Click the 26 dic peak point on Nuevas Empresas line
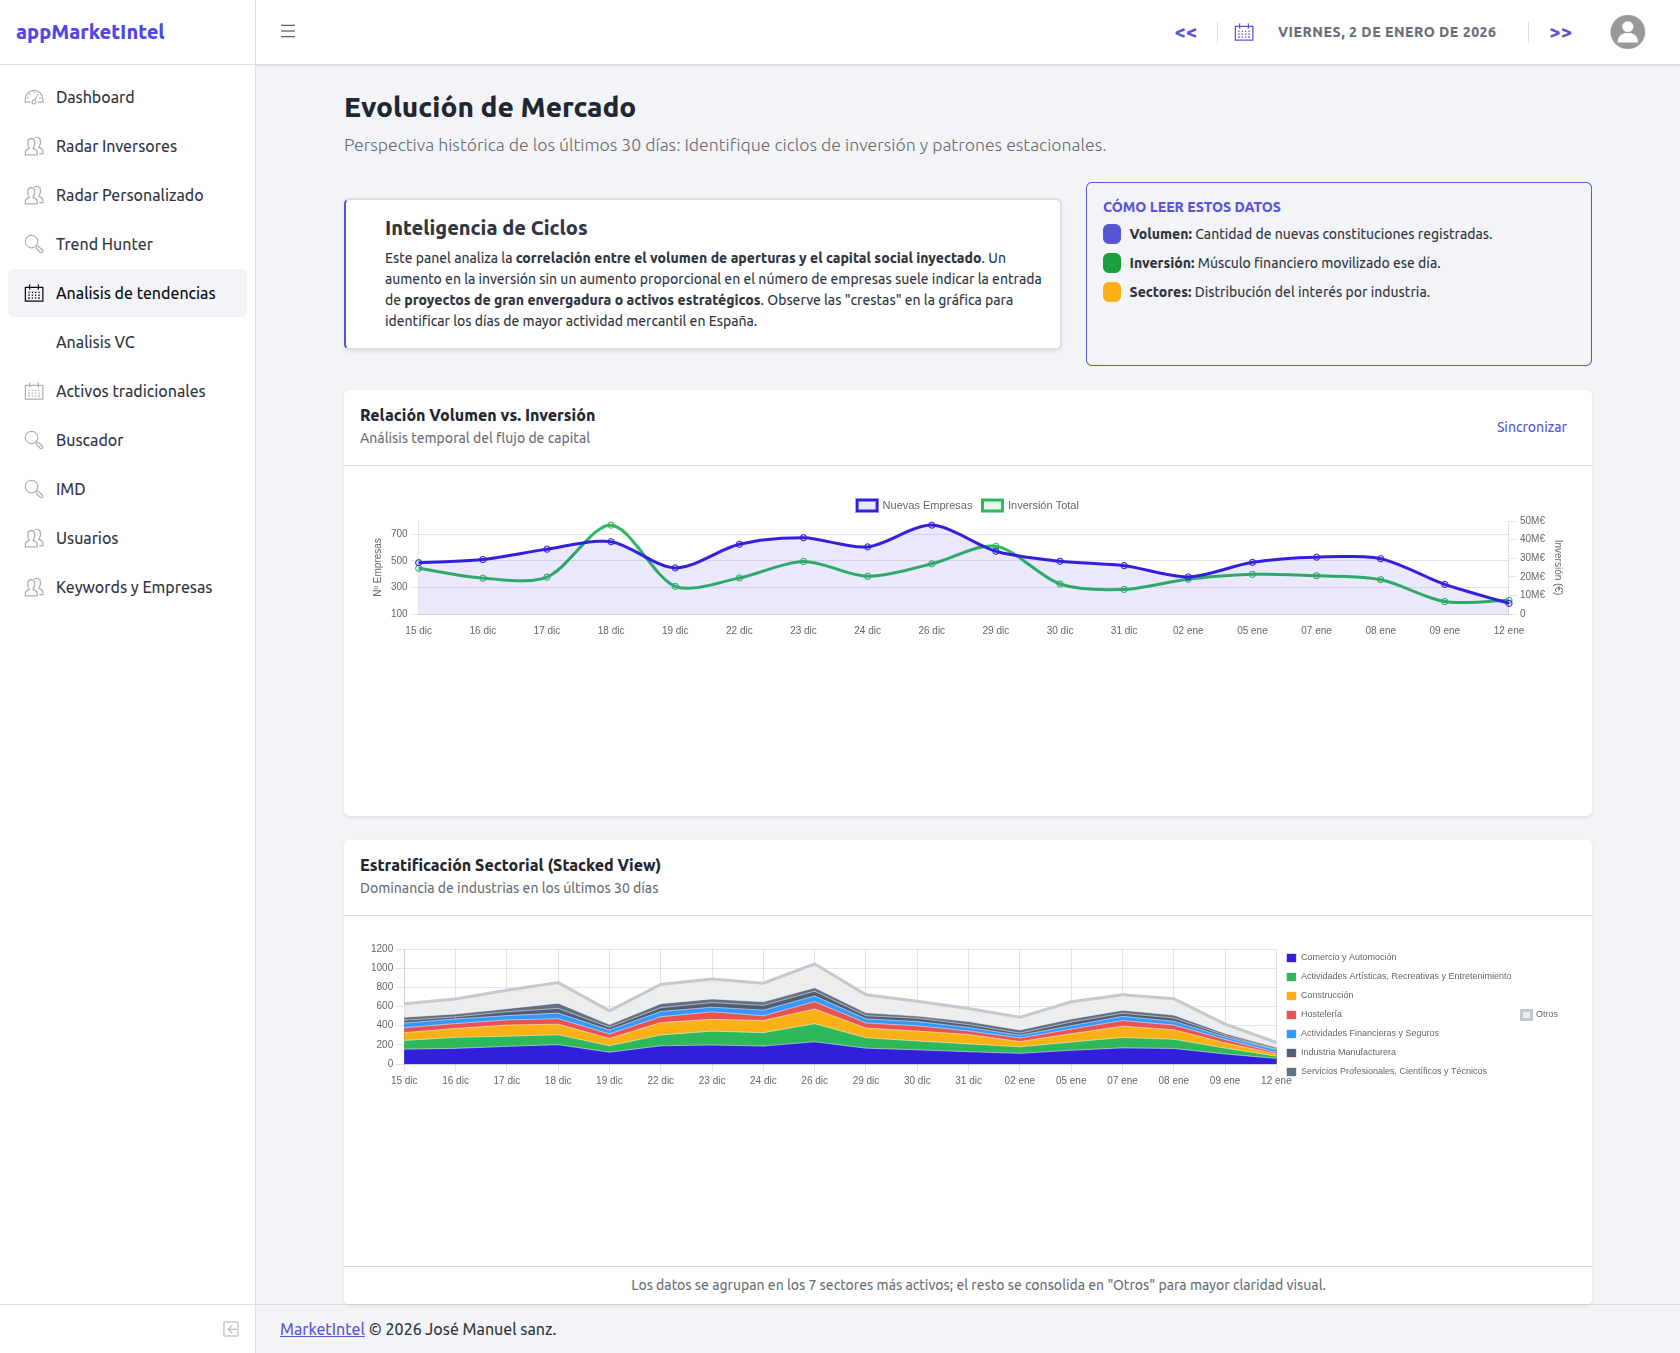This screenshot has width=1680, height=1353. click(931, 525)
